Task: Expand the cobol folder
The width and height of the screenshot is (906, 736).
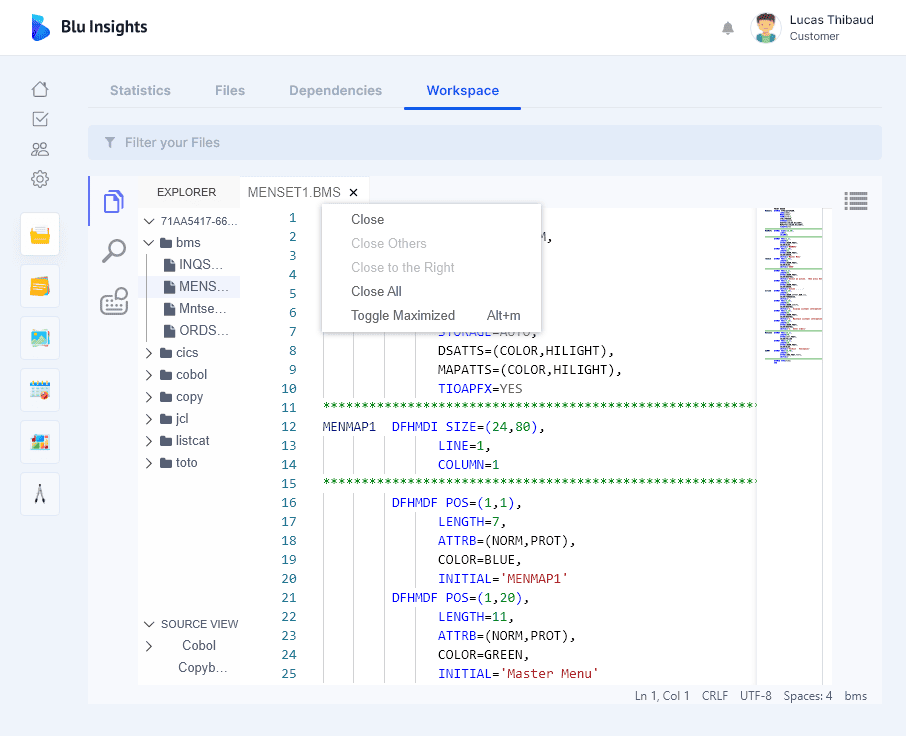Action: click(x=149, y=375)
